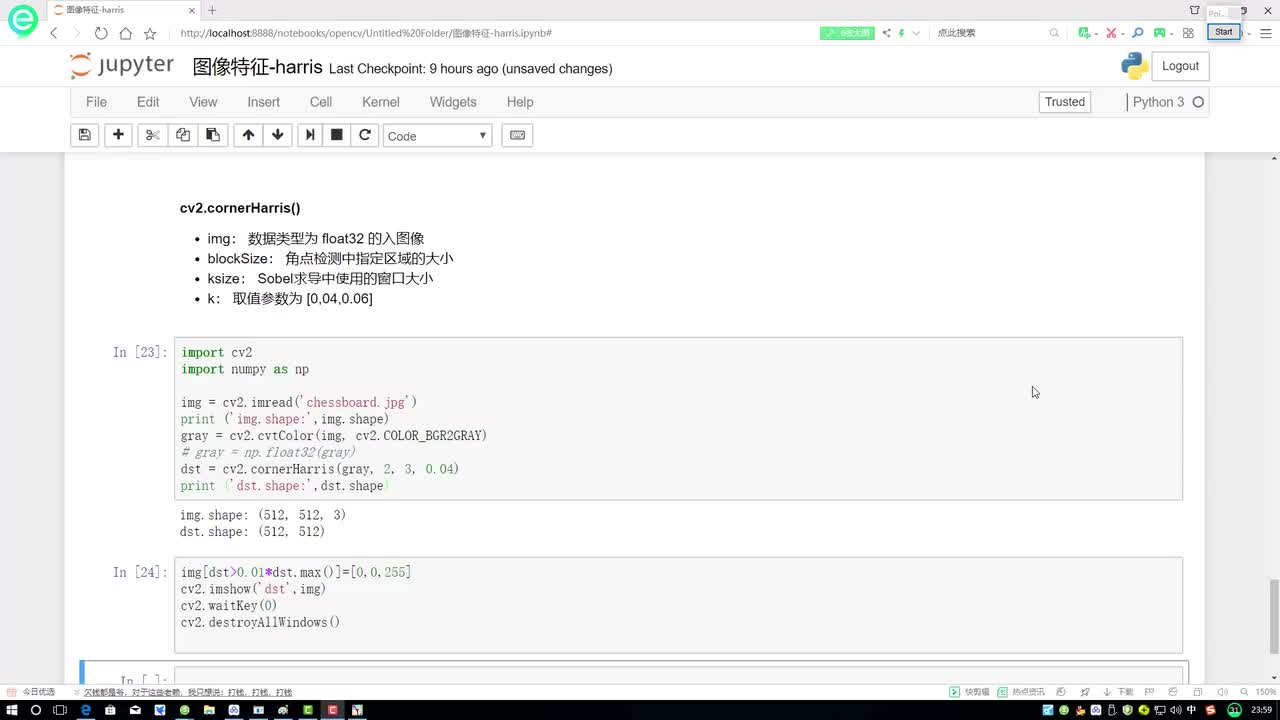Viewport: 1280px width, 720px height.
Task: Open the File menu
Action: pos(96,102)
